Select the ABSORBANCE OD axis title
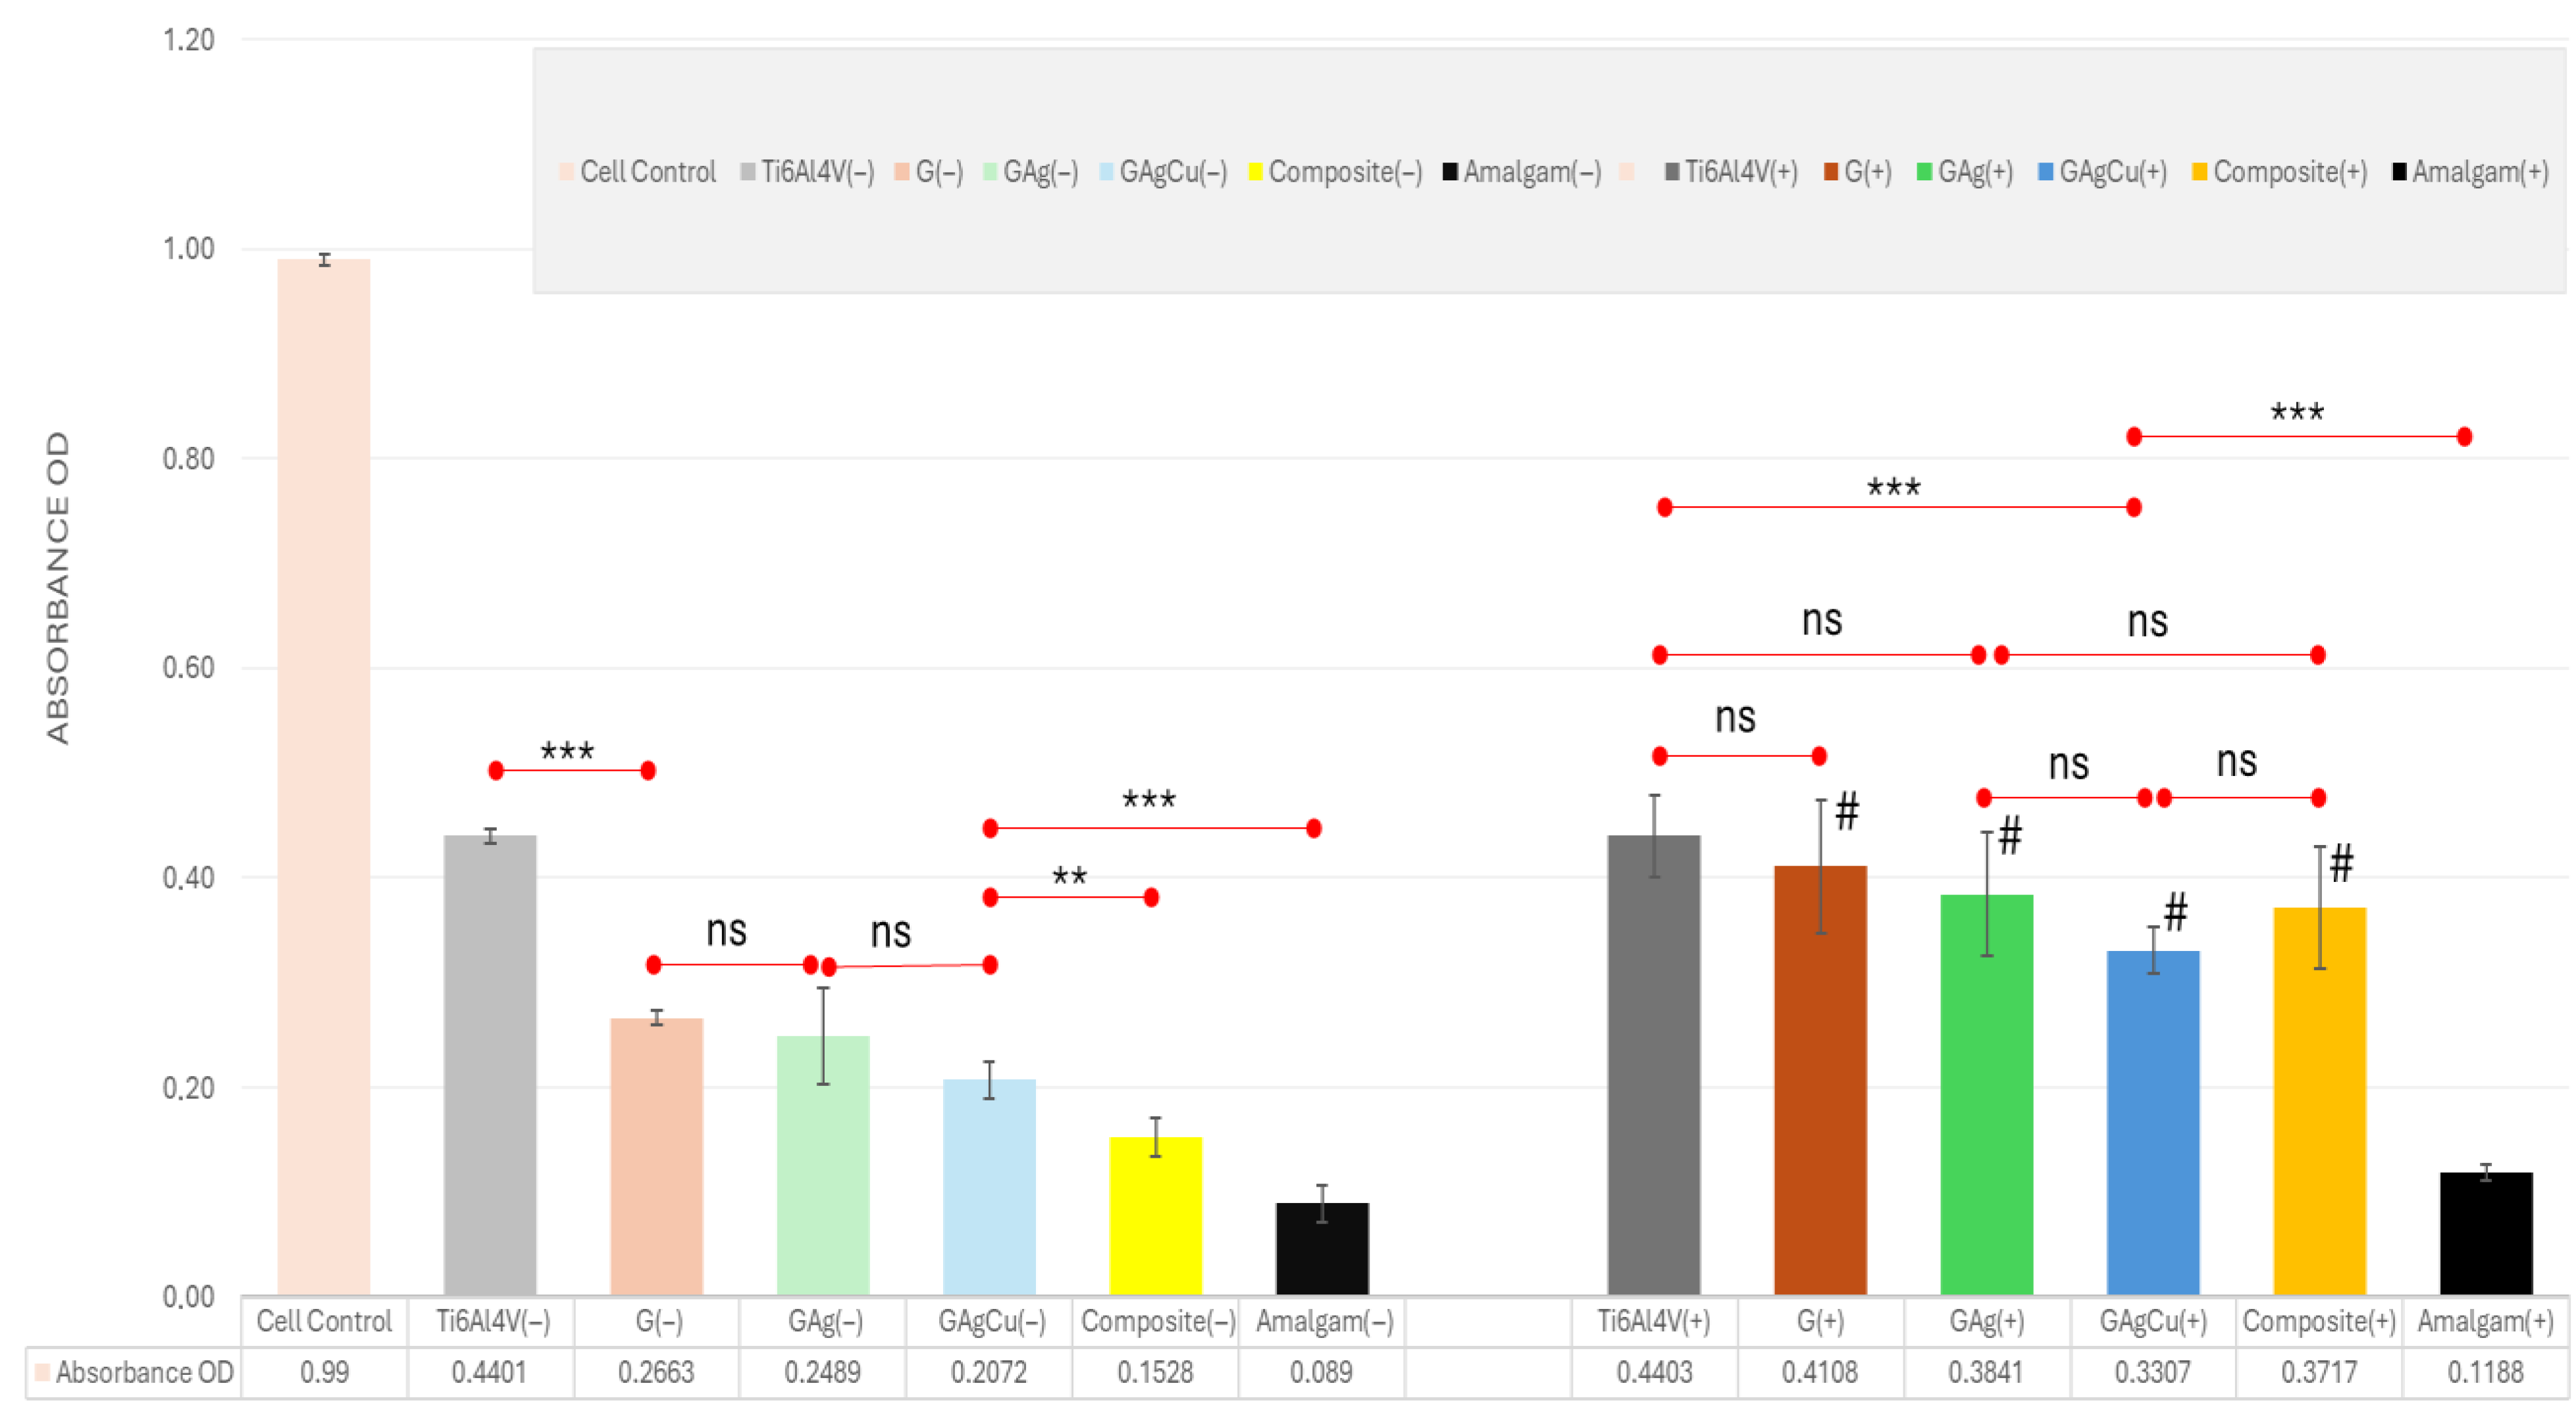2576x1415 pixels. tap(58, 588)
